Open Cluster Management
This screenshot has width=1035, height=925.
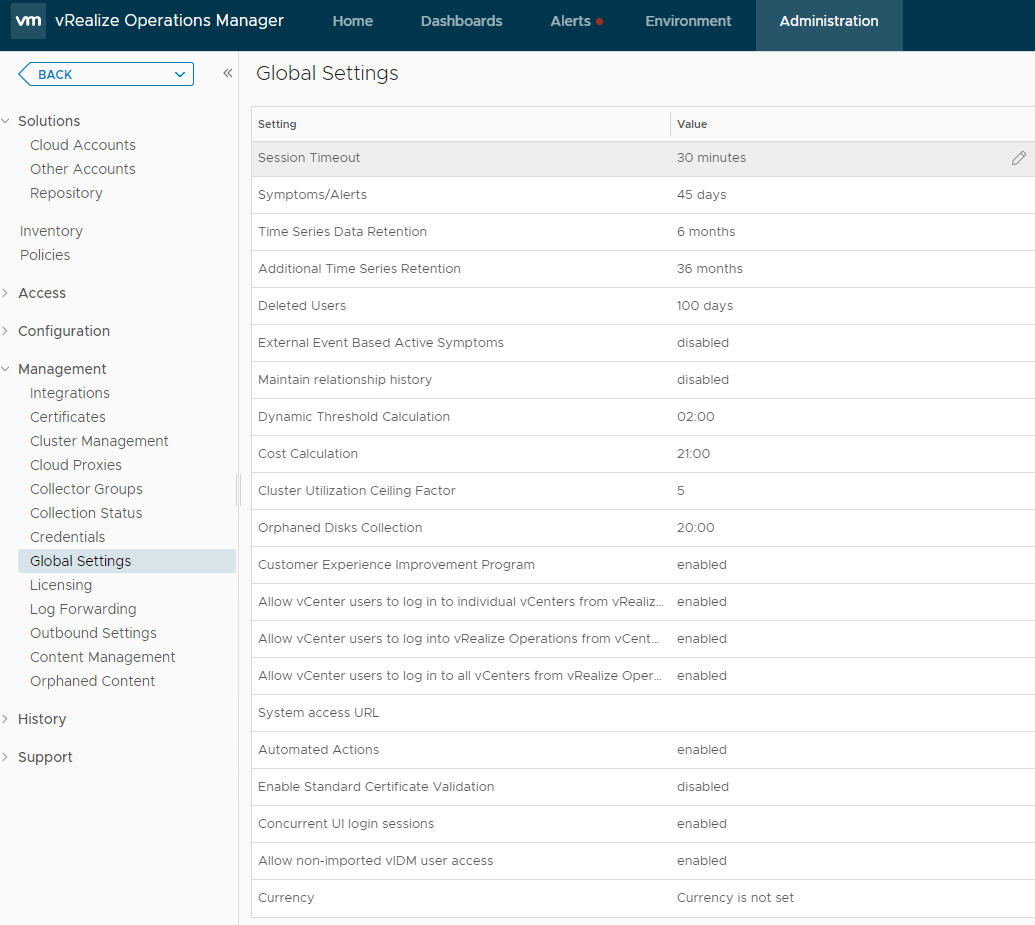point(99,441)
